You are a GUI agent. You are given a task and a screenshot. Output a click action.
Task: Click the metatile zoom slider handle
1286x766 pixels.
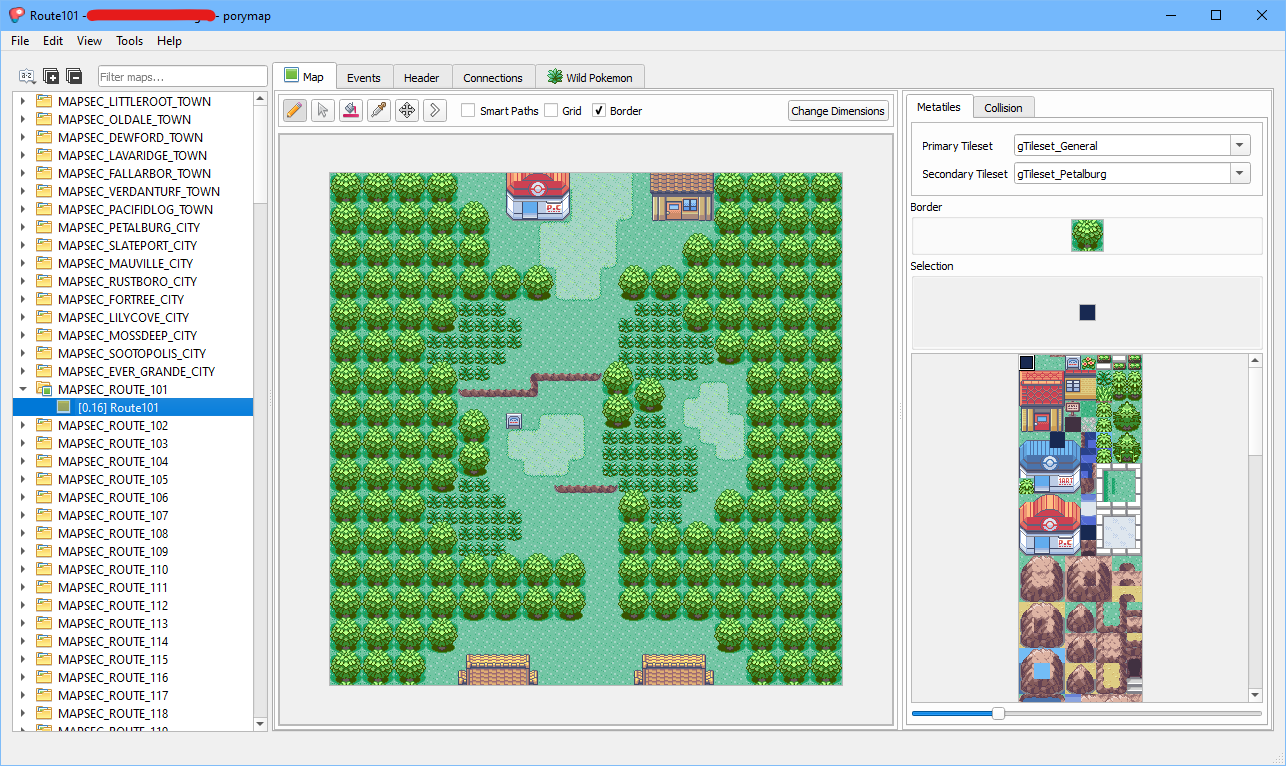pos(998,713)
